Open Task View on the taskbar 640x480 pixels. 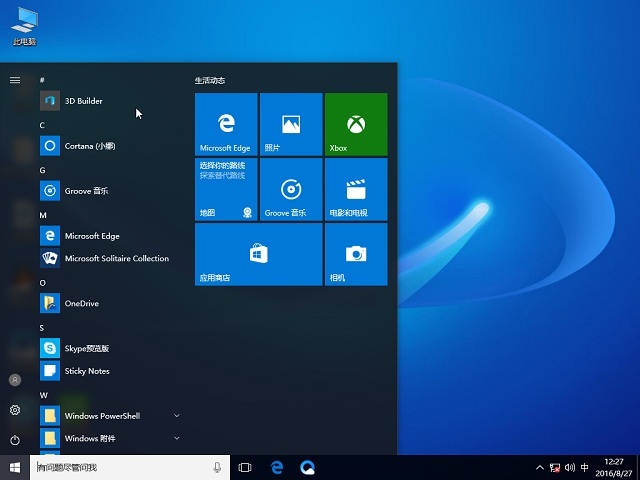[x=245, y=467]
